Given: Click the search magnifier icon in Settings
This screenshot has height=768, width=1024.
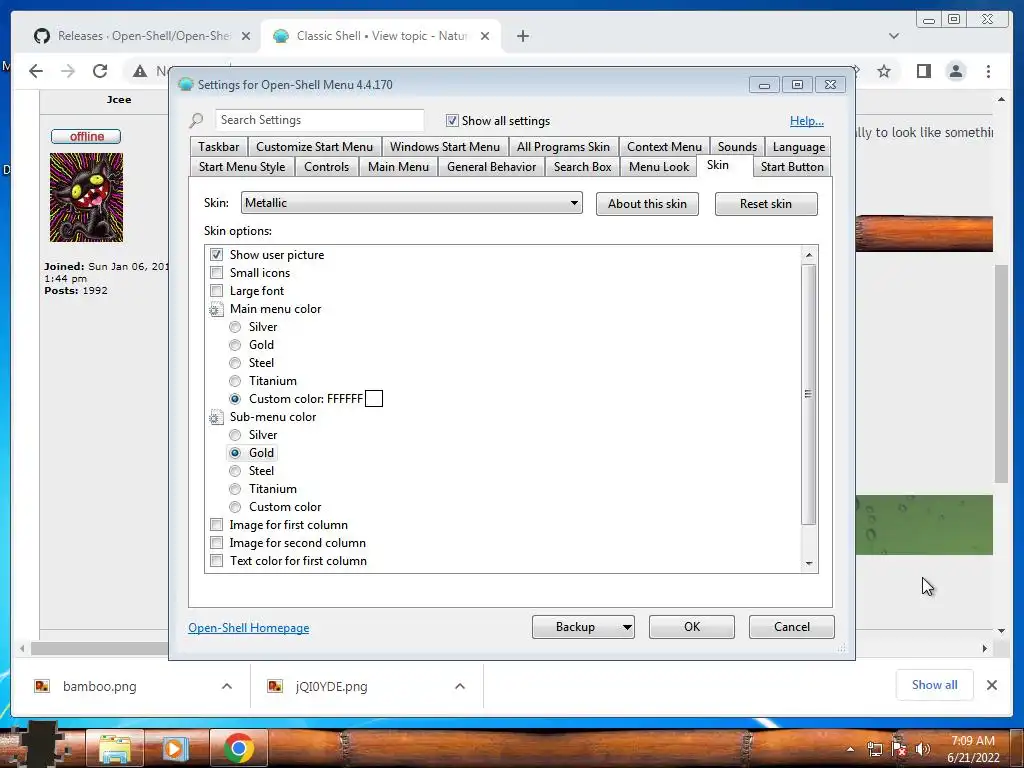Looking at the screenshot, I should [x=196, y=120].
